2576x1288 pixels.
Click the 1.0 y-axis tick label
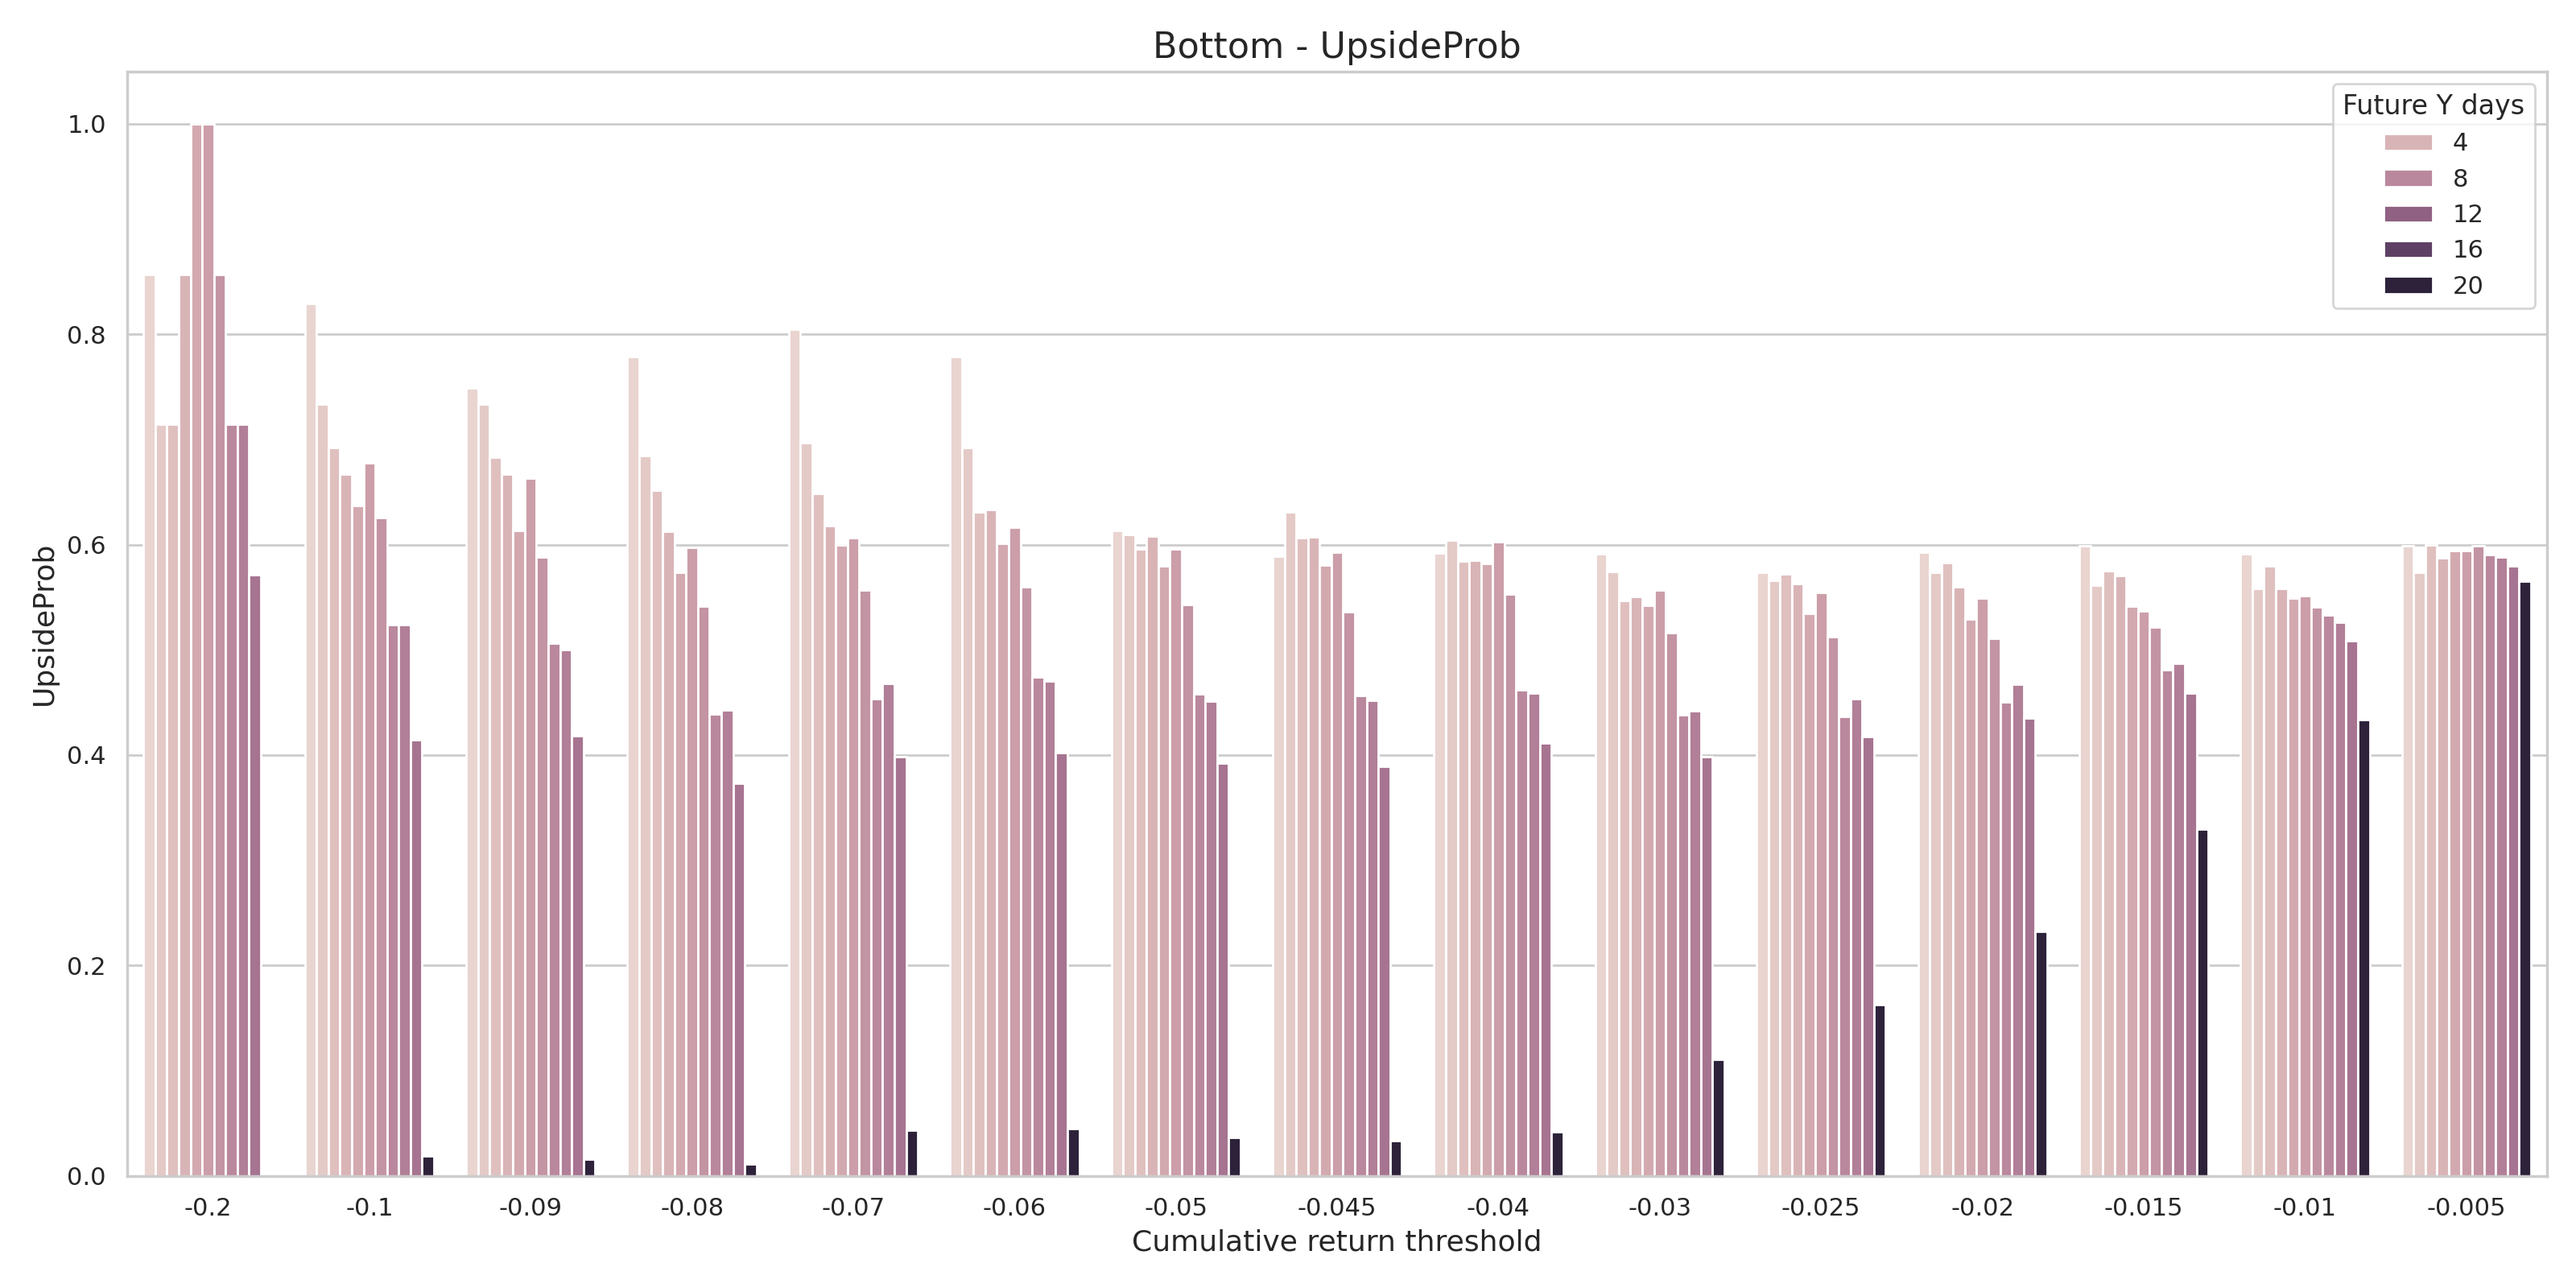(x=86, y=125)
